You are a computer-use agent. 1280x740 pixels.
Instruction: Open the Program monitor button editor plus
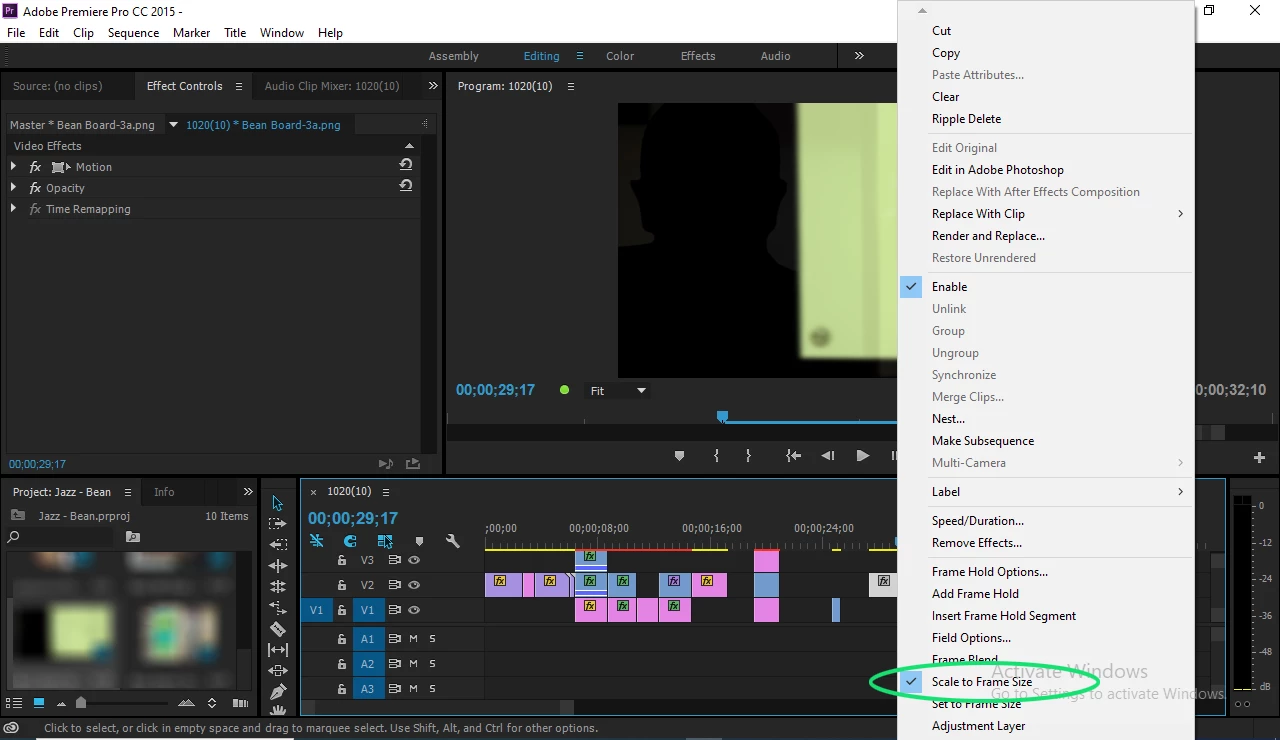pyautogui.click(x=1259, y=457)
